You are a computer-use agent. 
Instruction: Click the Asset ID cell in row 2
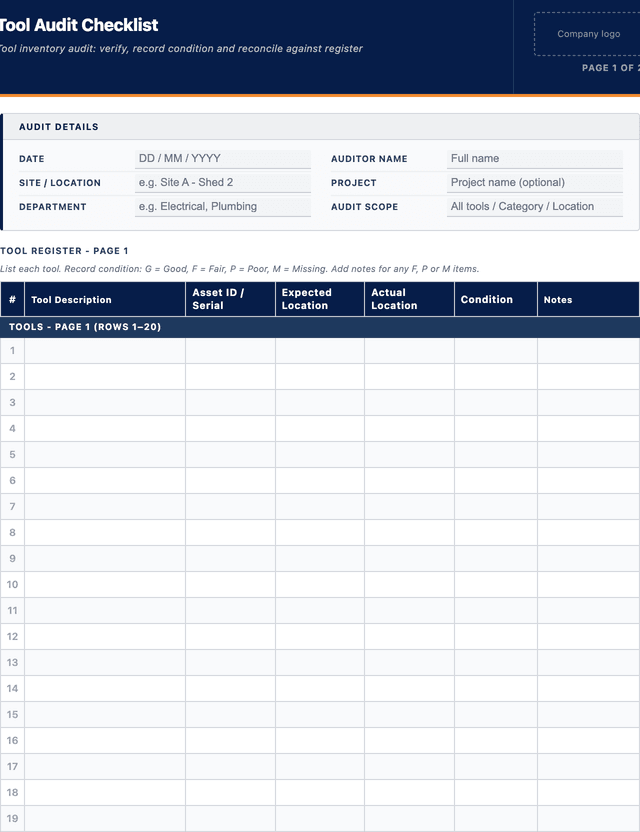230,377
